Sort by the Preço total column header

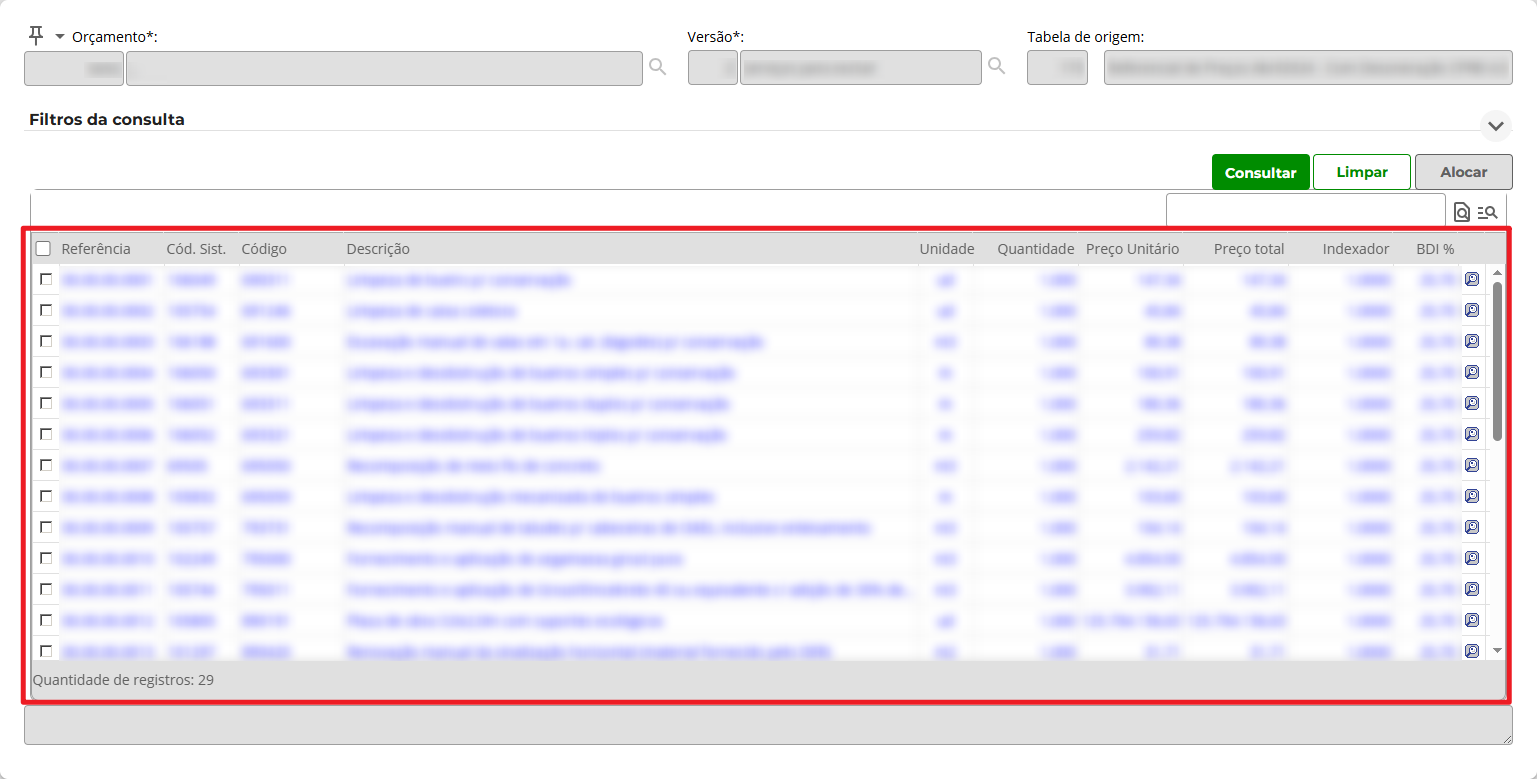point(1248,249)
